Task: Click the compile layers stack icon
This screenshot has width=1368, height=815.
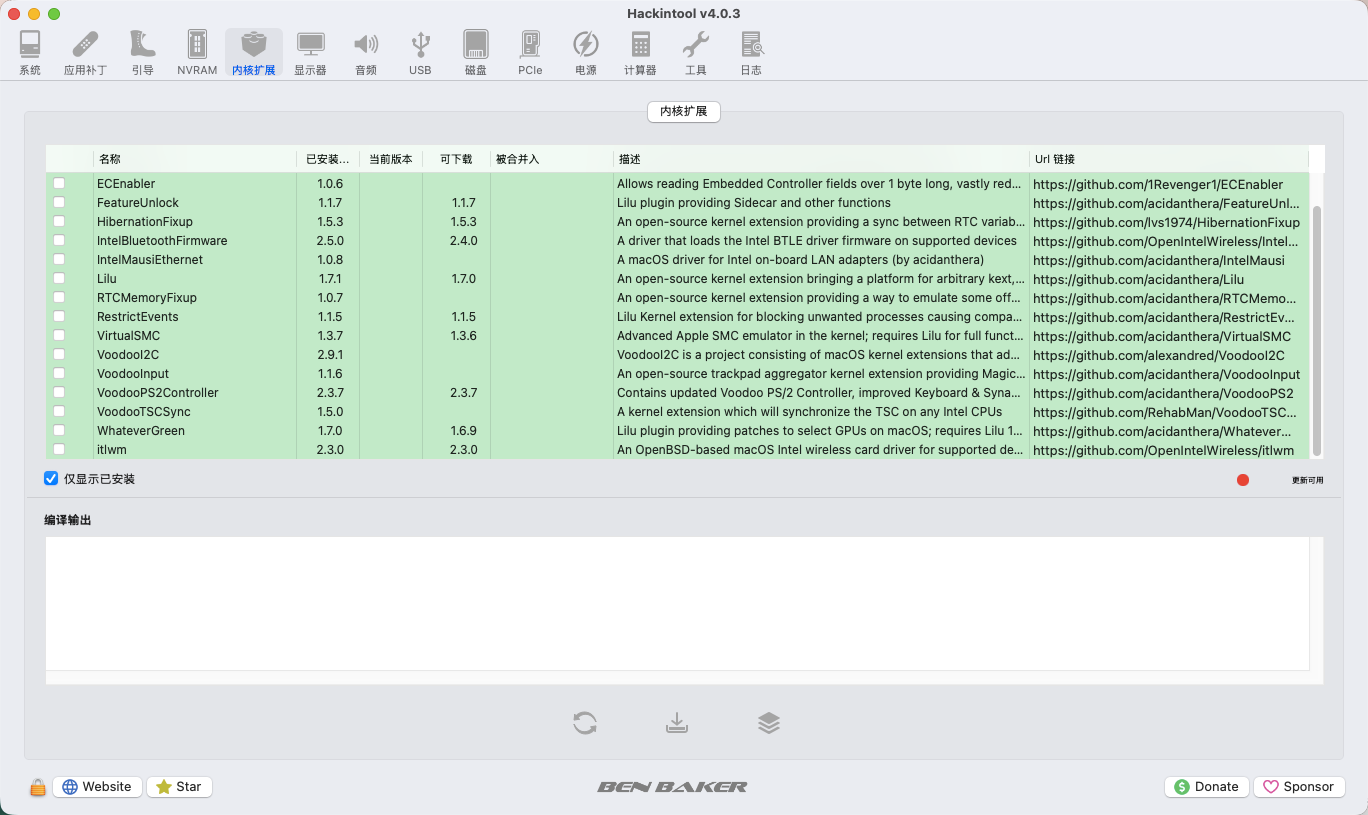Action: click(x=768, y=722)
